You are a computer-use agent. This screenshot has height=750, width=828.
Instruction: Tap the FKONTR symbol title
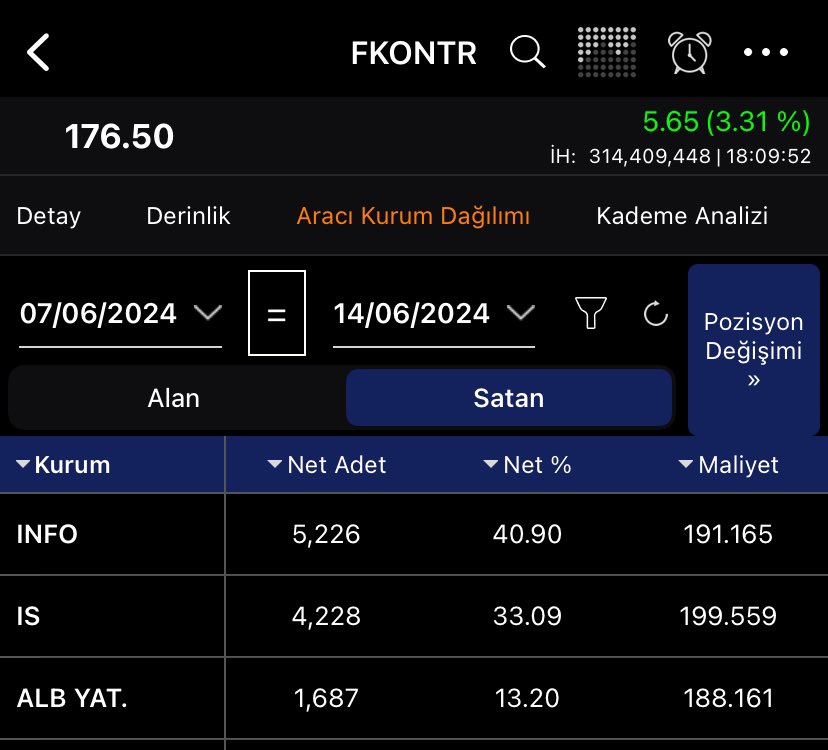(x=413, y=52)
